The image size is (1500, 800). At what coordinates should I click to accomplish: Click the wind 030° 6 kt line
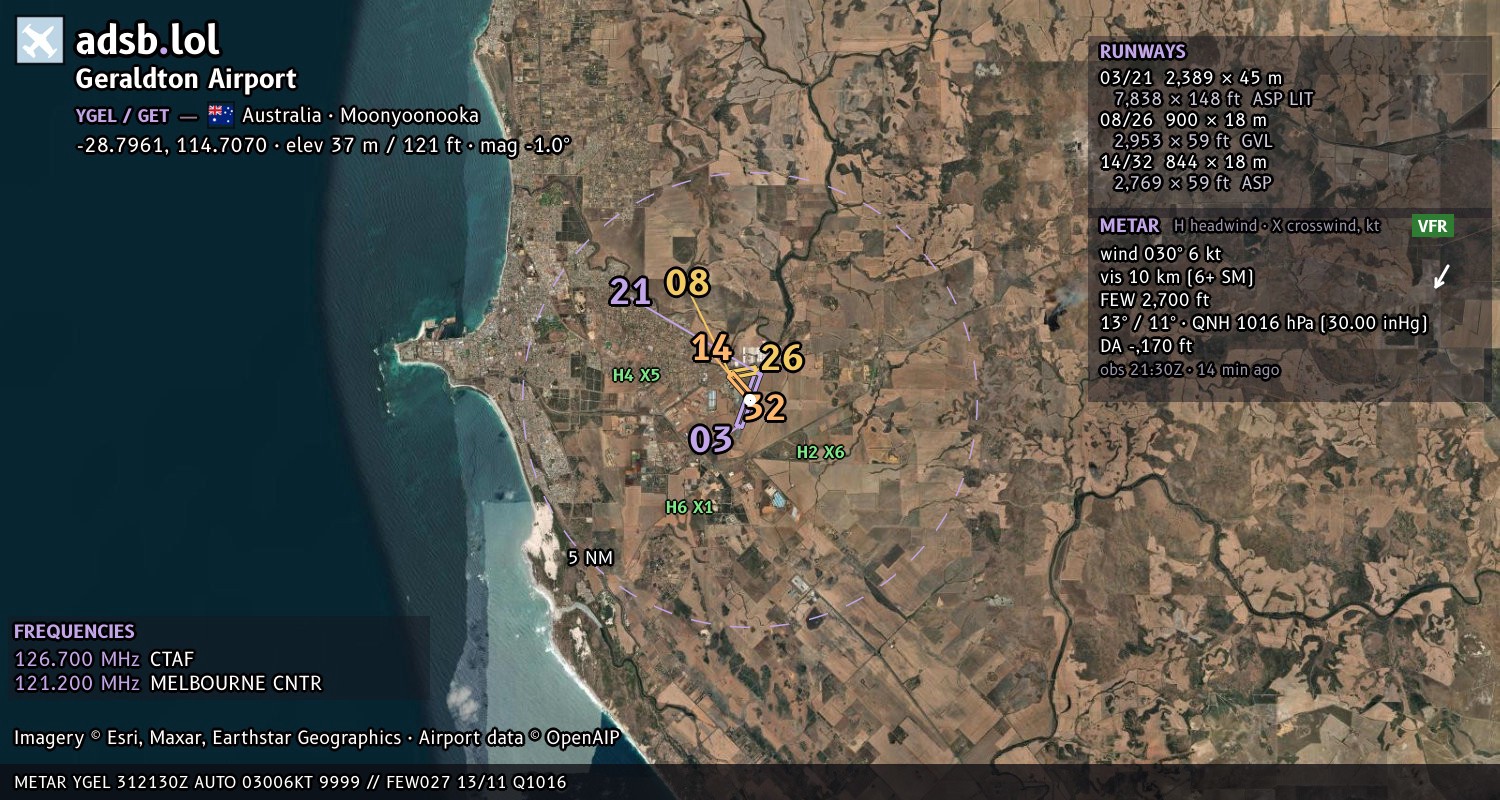[1160, 254]
